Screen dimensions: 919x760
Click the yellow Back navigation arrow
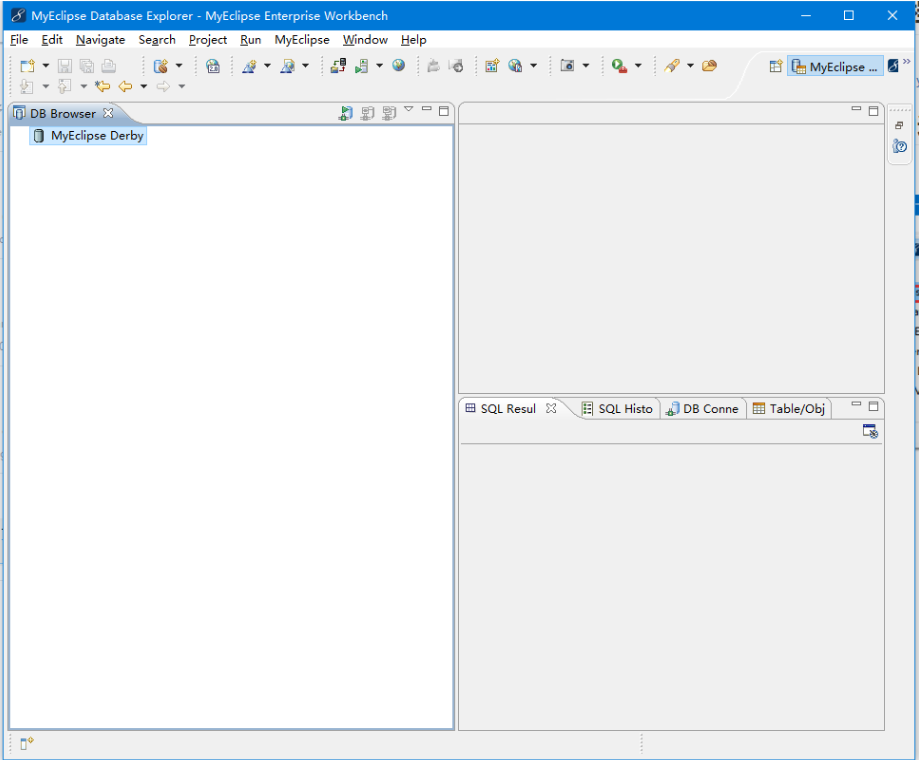click(x=125, y=87)
